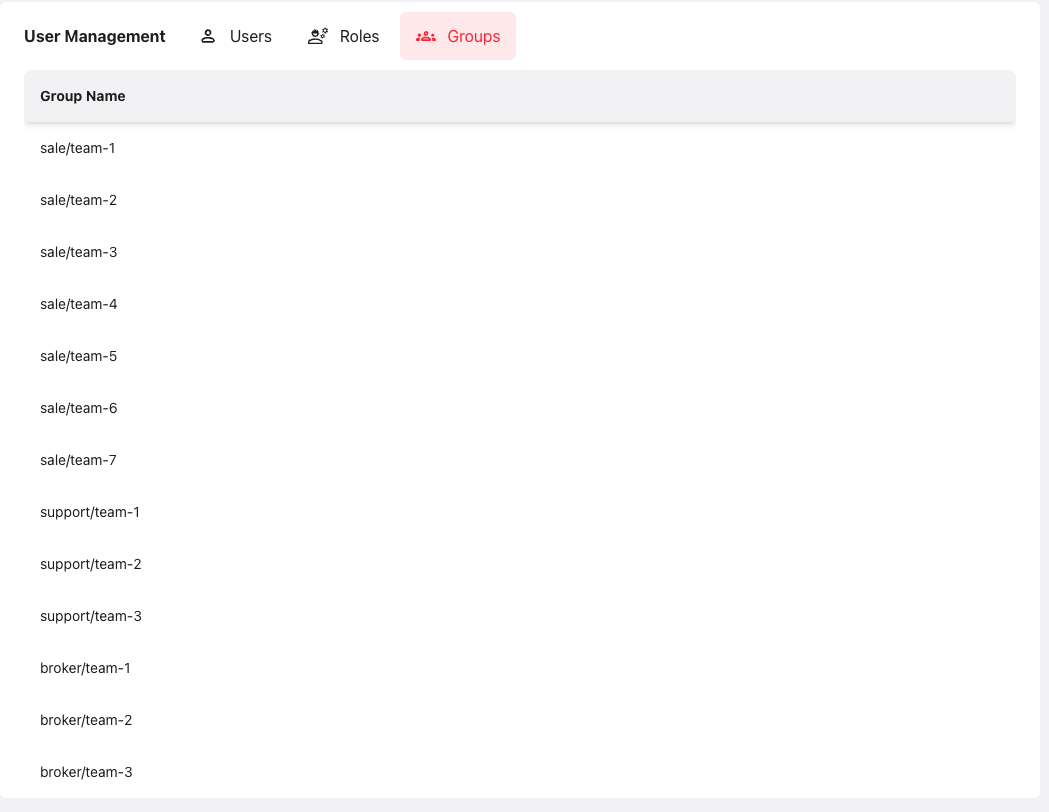Click the Roles gear-person icon
The height and width of the screenshot is (812, 1049).
(318, 36)
